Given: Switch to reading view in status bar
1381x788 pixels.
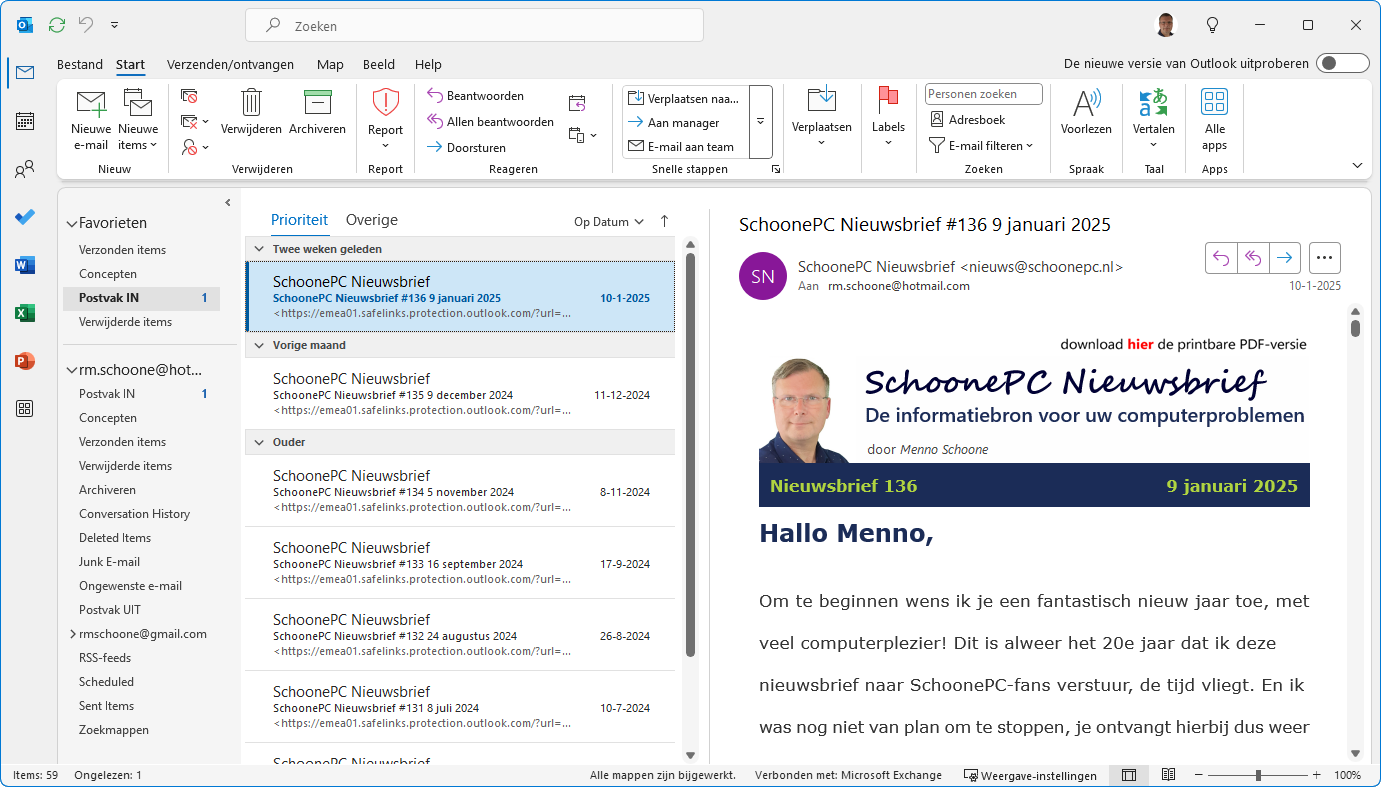Looking at the screenshot, I should pyautogui.click(x=1168, y=775).
